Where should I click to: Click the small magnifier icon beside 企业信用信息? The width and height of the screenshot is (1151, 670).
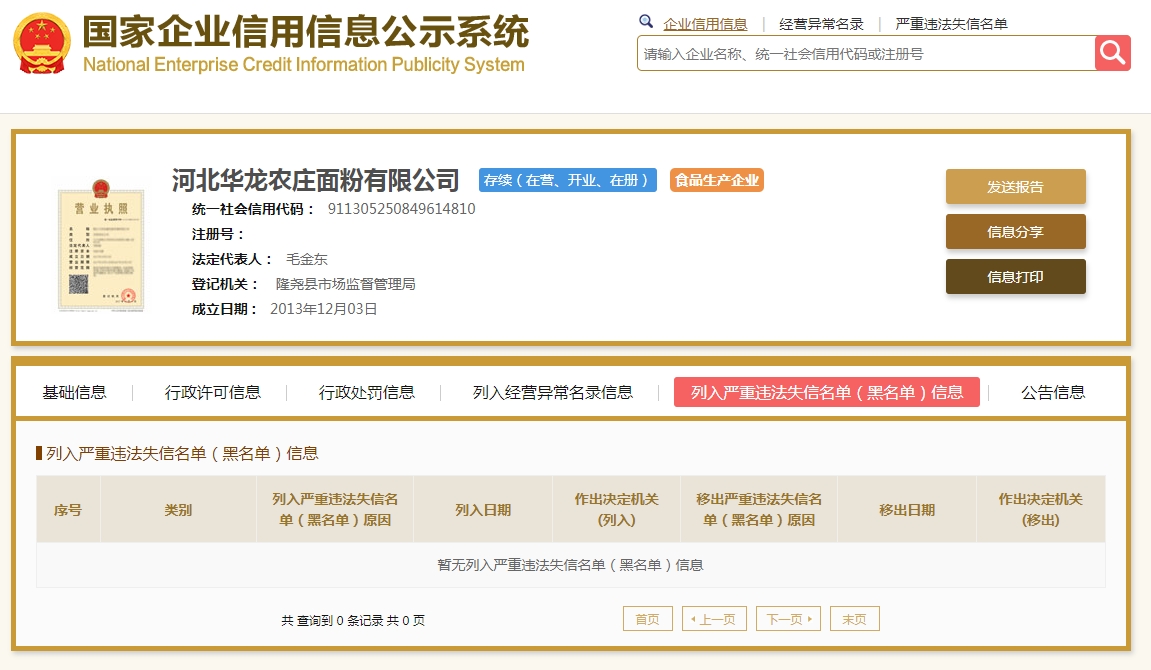click(x=646, y=21)
